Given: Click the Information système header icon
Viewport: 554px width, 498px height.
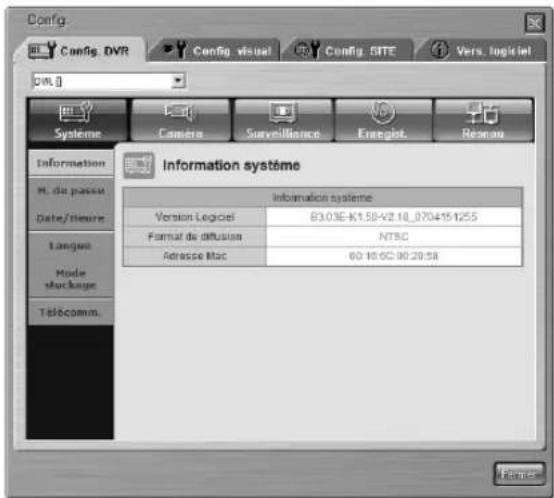Looking at the screenshot, I should pyautogui.click(x=138, y=165).
